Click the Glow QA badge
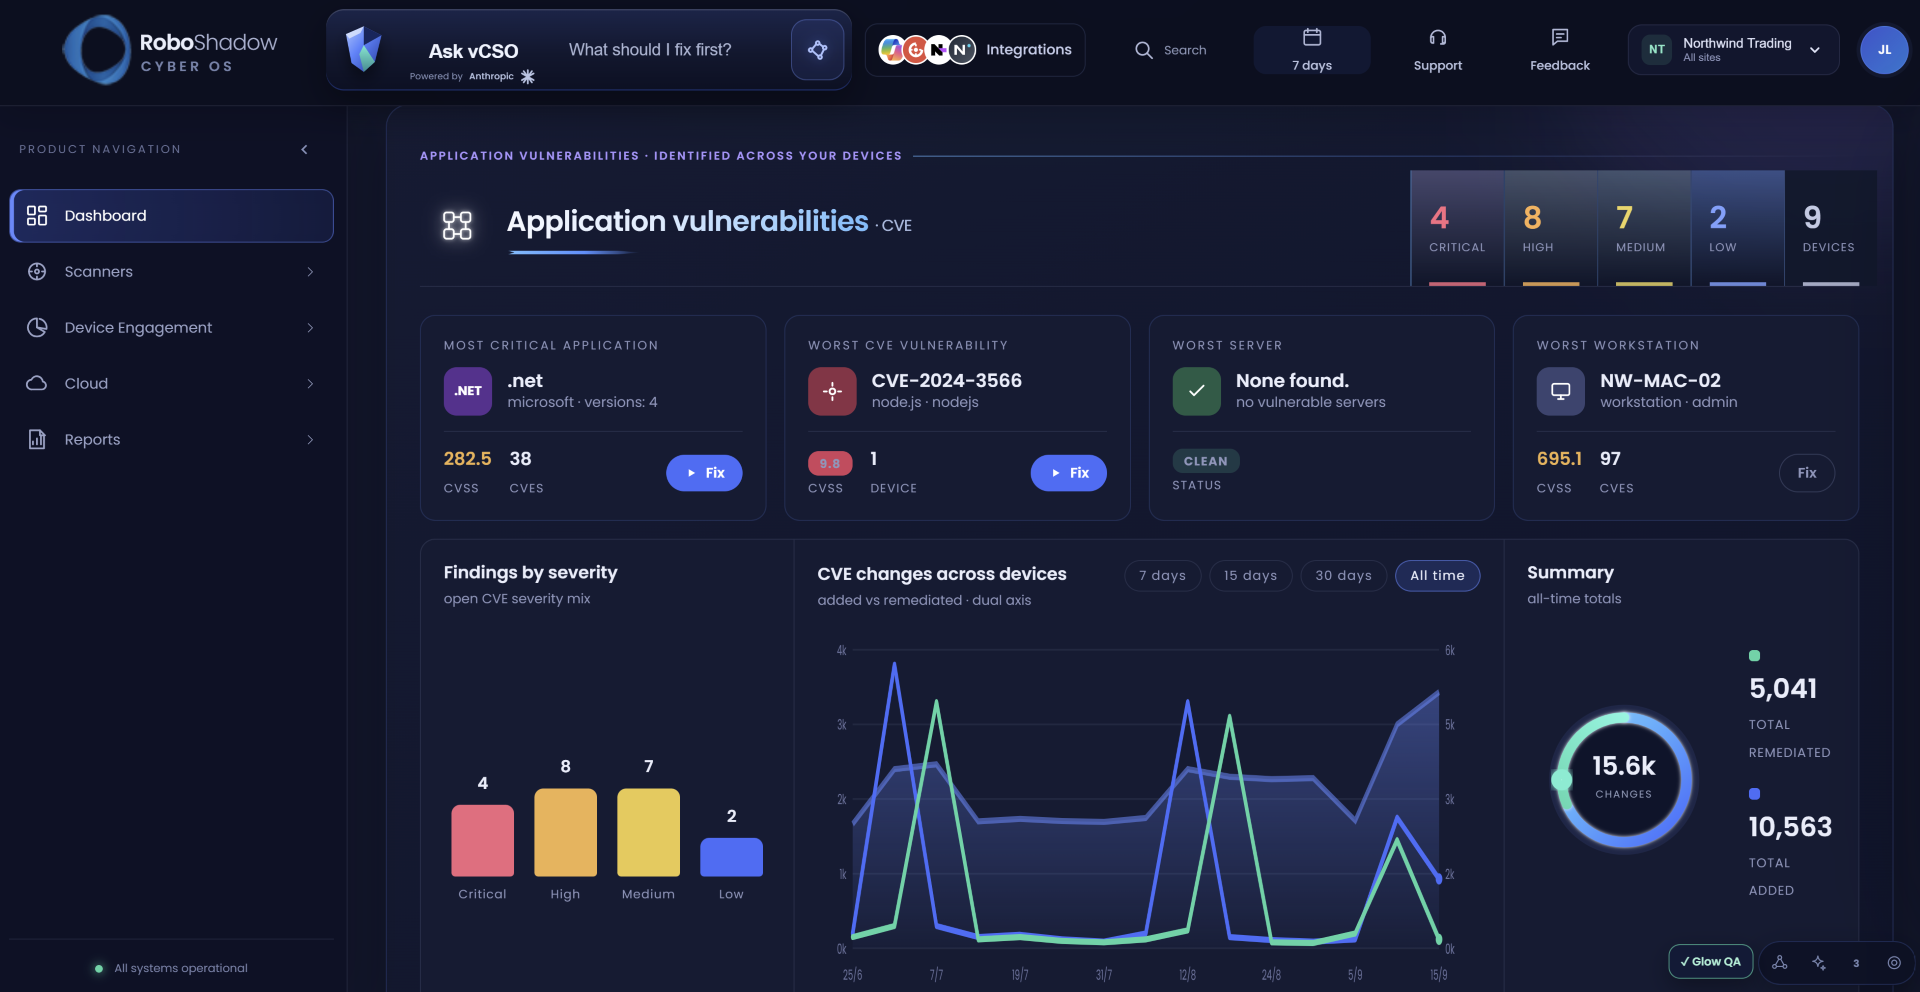This screenshot has width=1920, height=992. [x=1711, y=962]
